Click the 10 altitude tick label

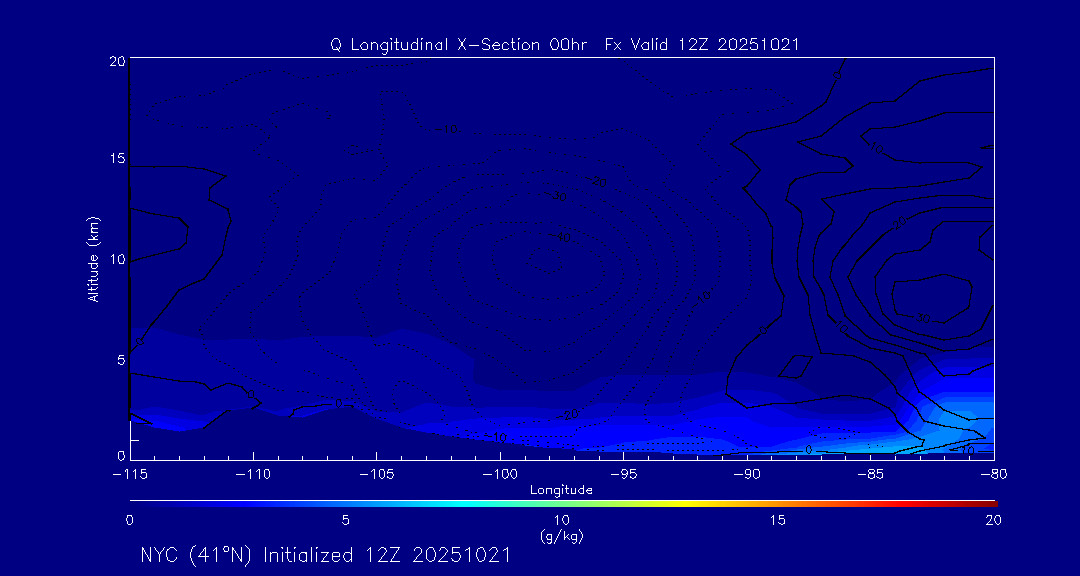tap(115, 259)
